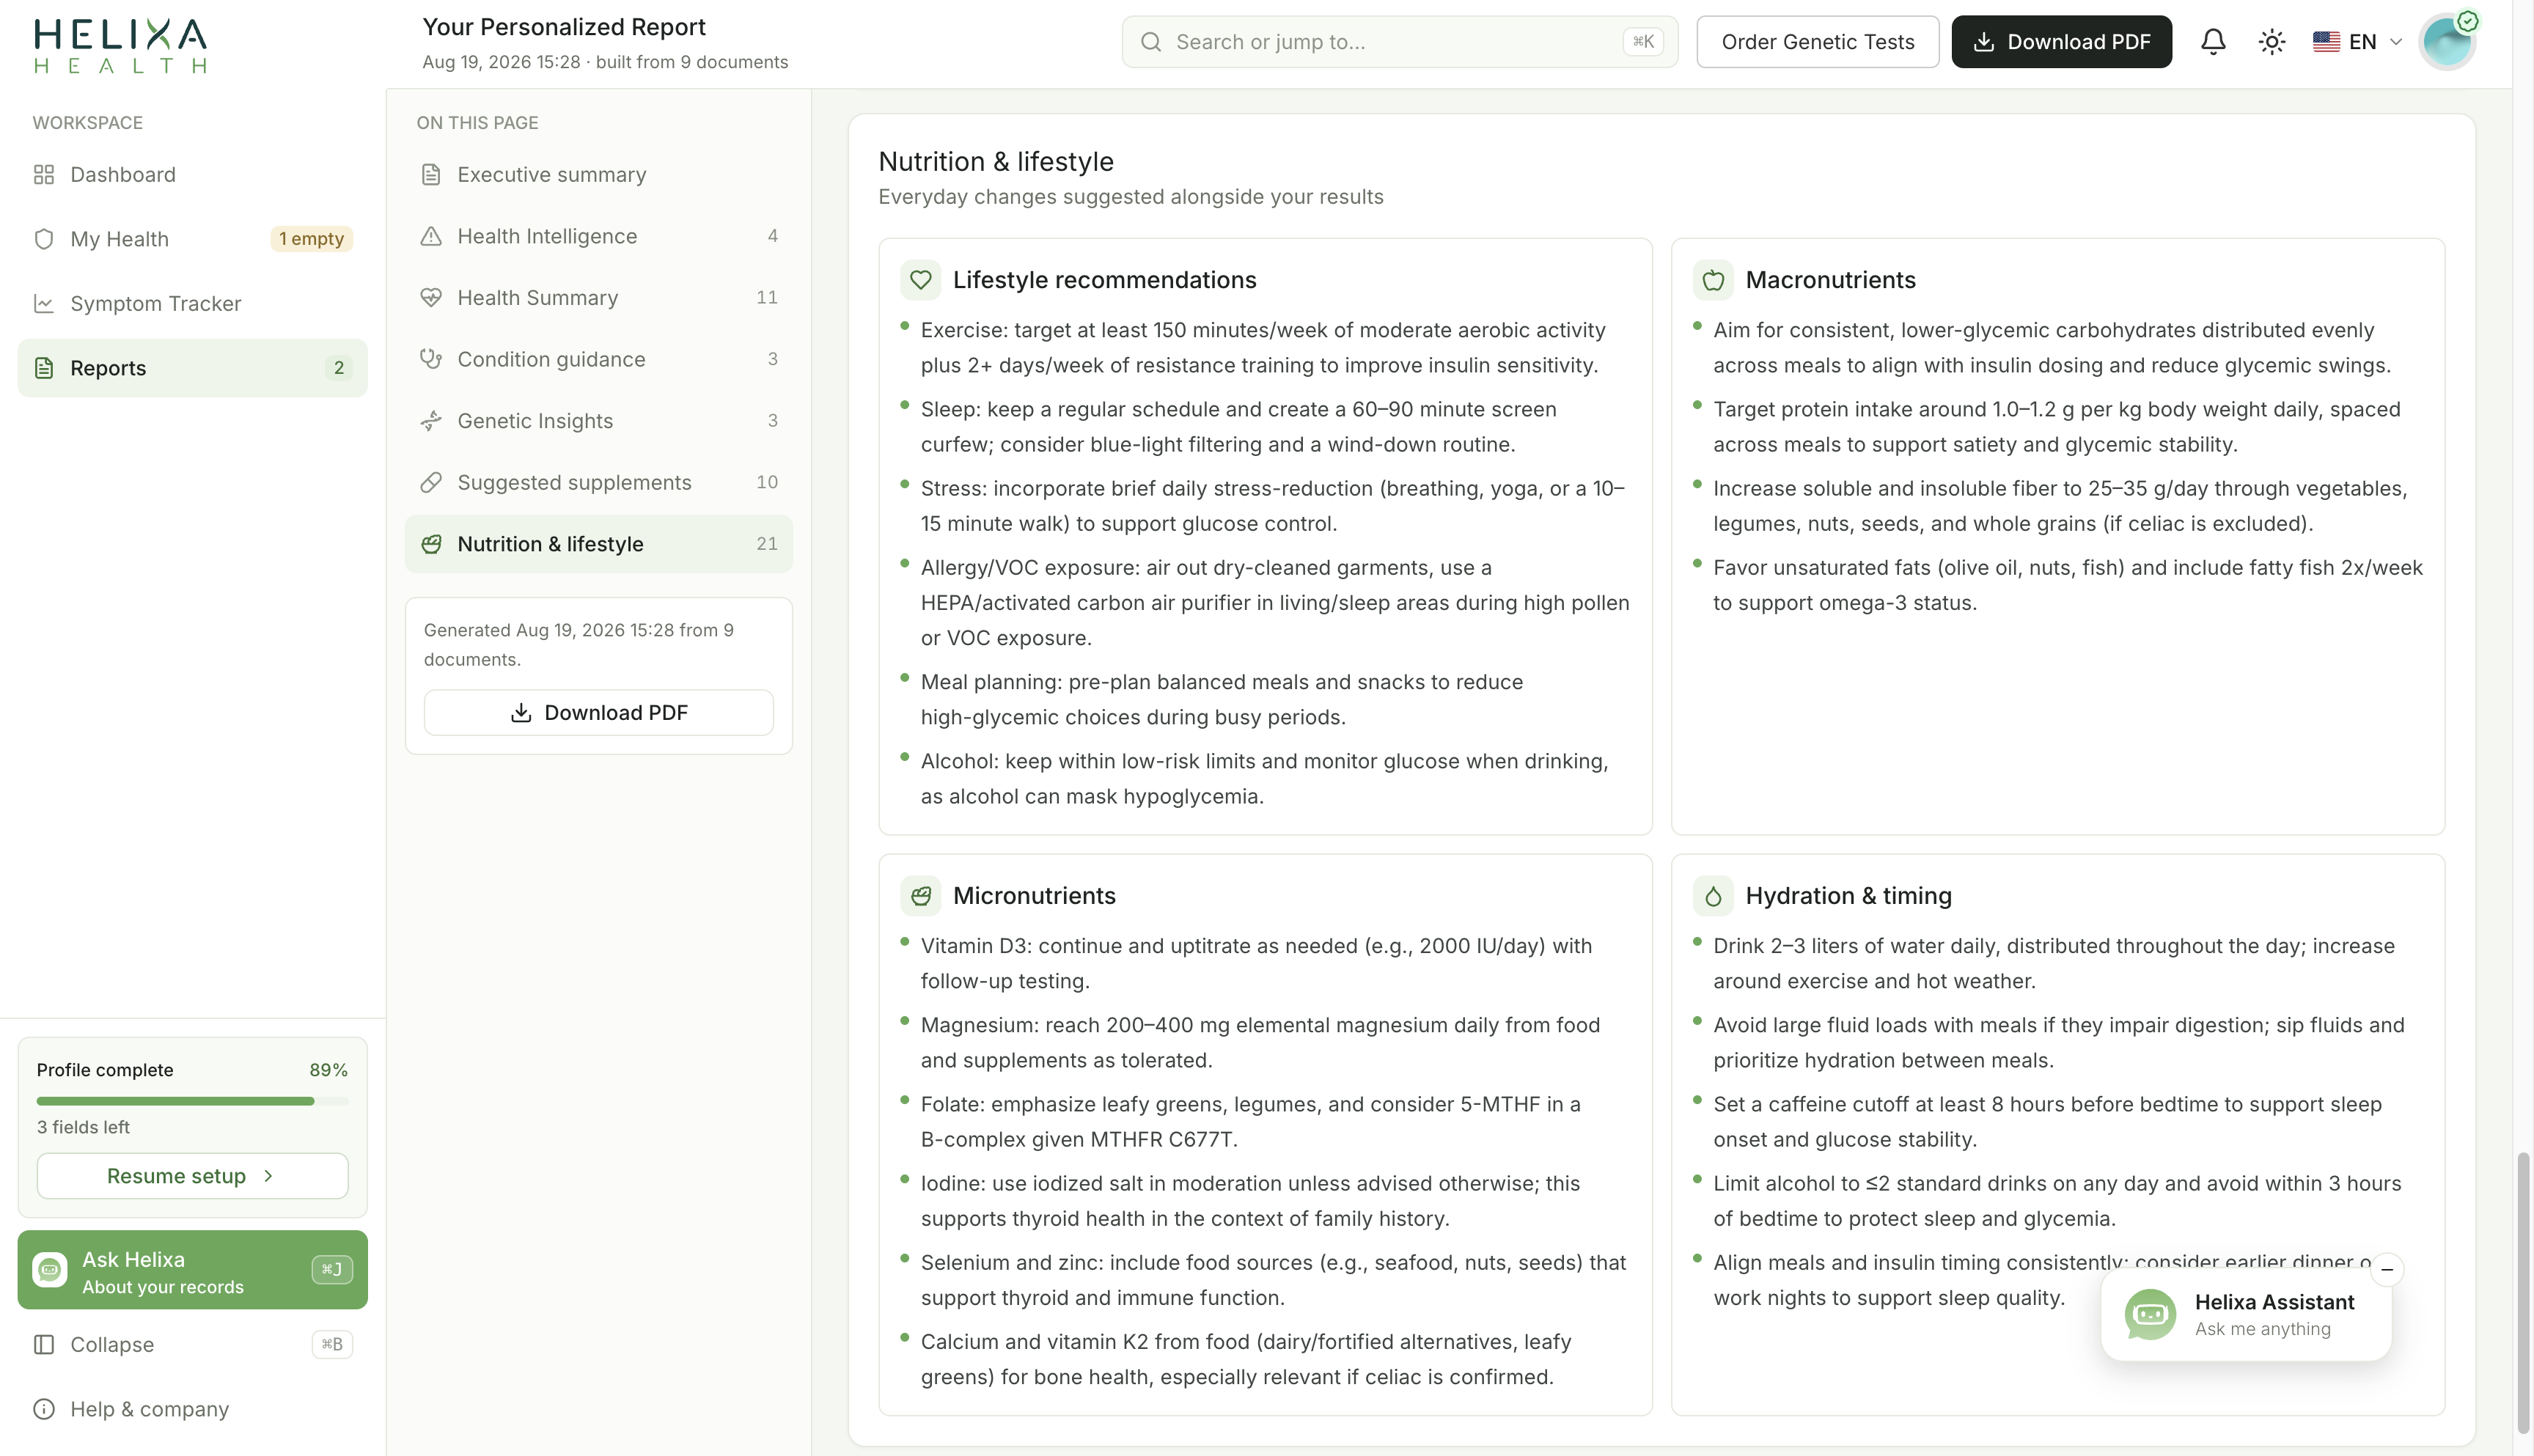
Task: Click the Lifestyle recommendations heading
Action: pyautogui.click(x=1104, y=280)
